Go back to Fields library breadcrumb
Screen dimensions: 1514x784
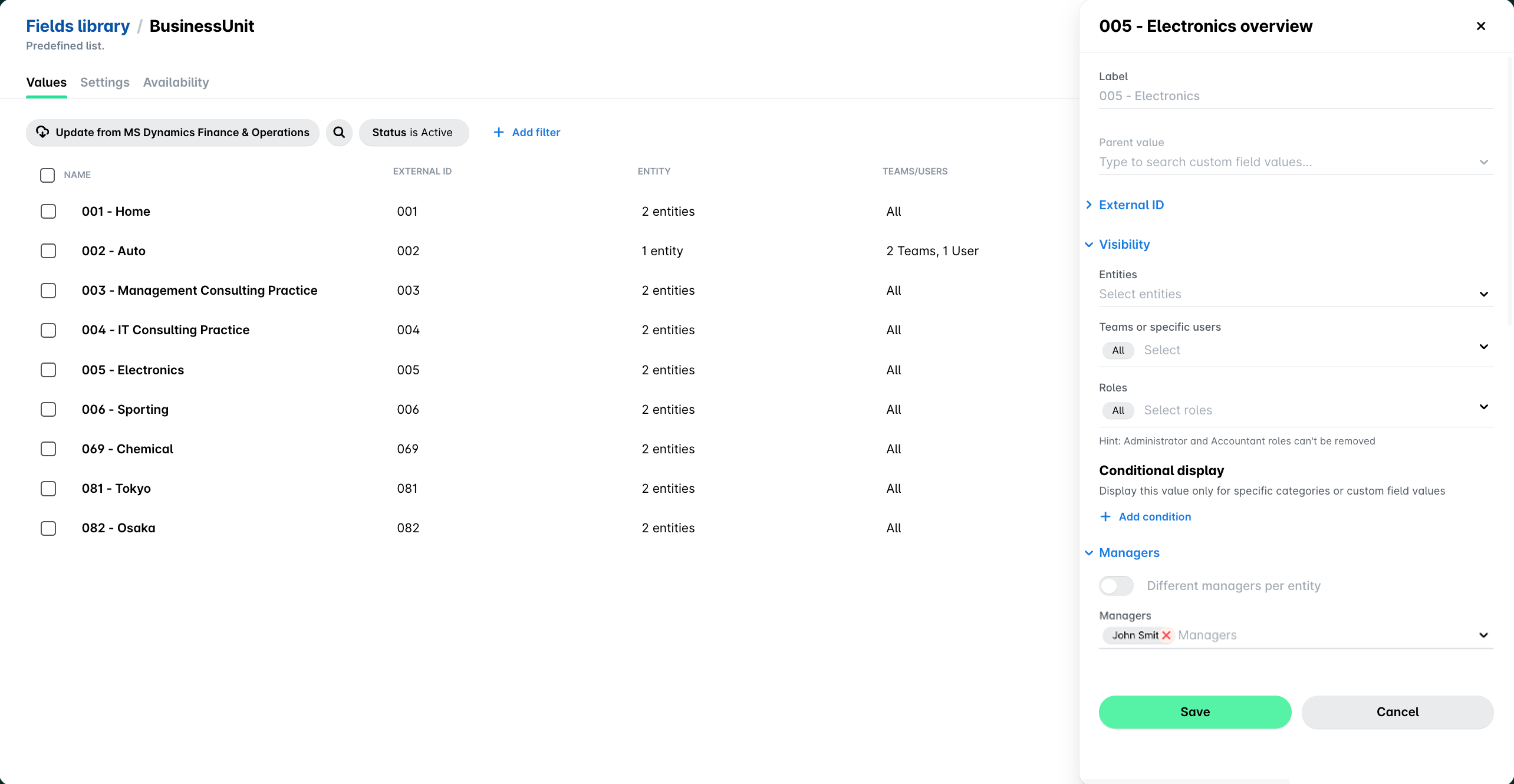(78, 26)
